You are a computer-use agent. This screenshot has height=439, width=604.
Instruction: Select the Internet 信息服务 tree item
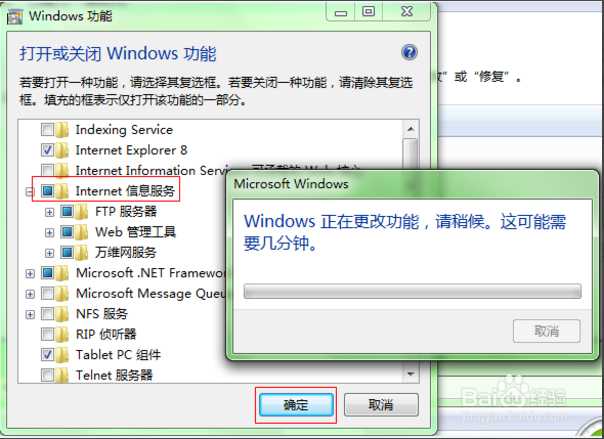coord(125,191)
